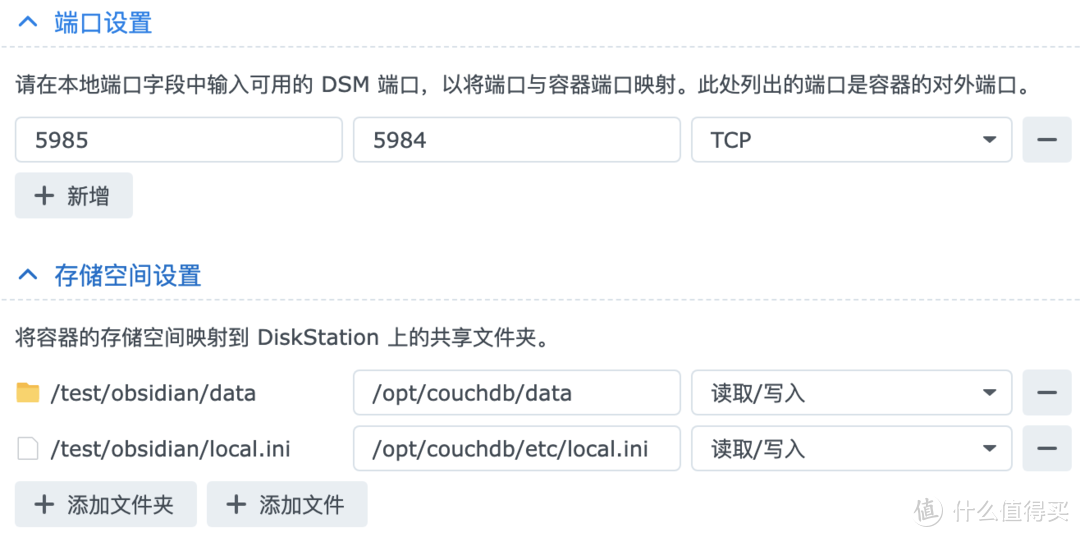This screenshot has height=537, width=1080.
Task: Collapse the 端口设置 section chevron
Action: [x=28, y=23]
